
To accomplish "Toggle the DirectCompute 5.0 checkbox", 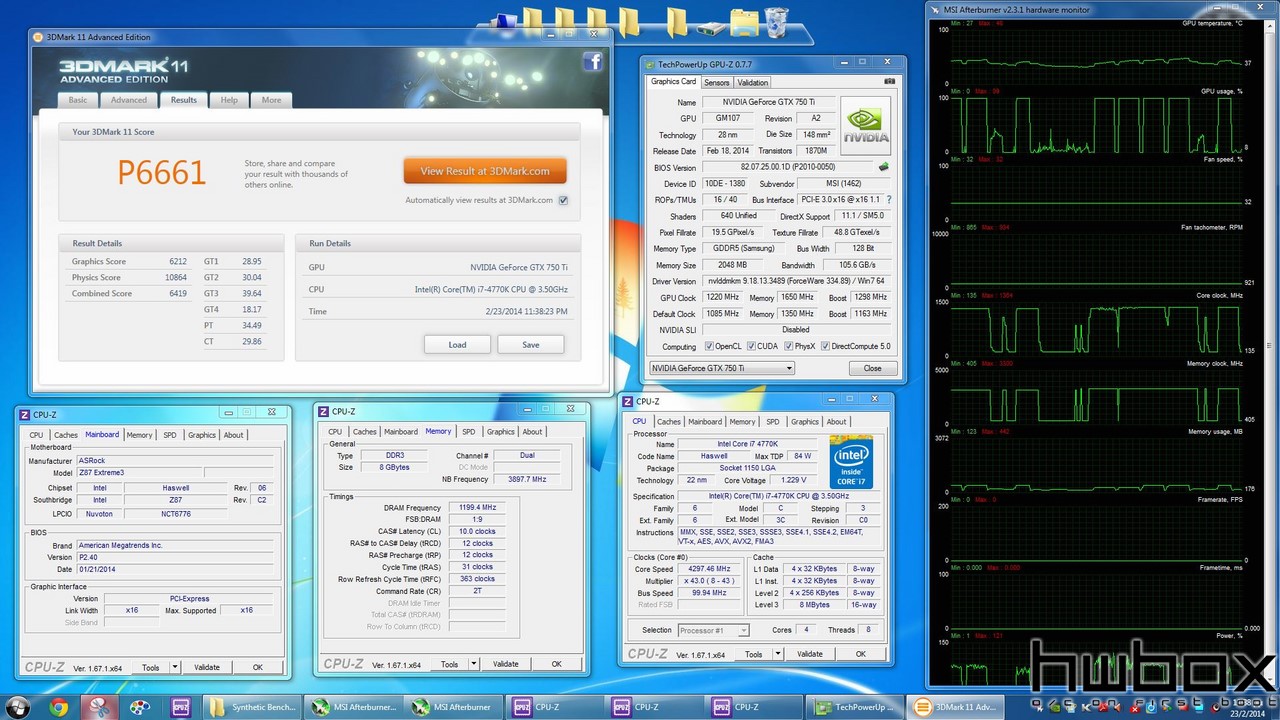I will point(825,347).
